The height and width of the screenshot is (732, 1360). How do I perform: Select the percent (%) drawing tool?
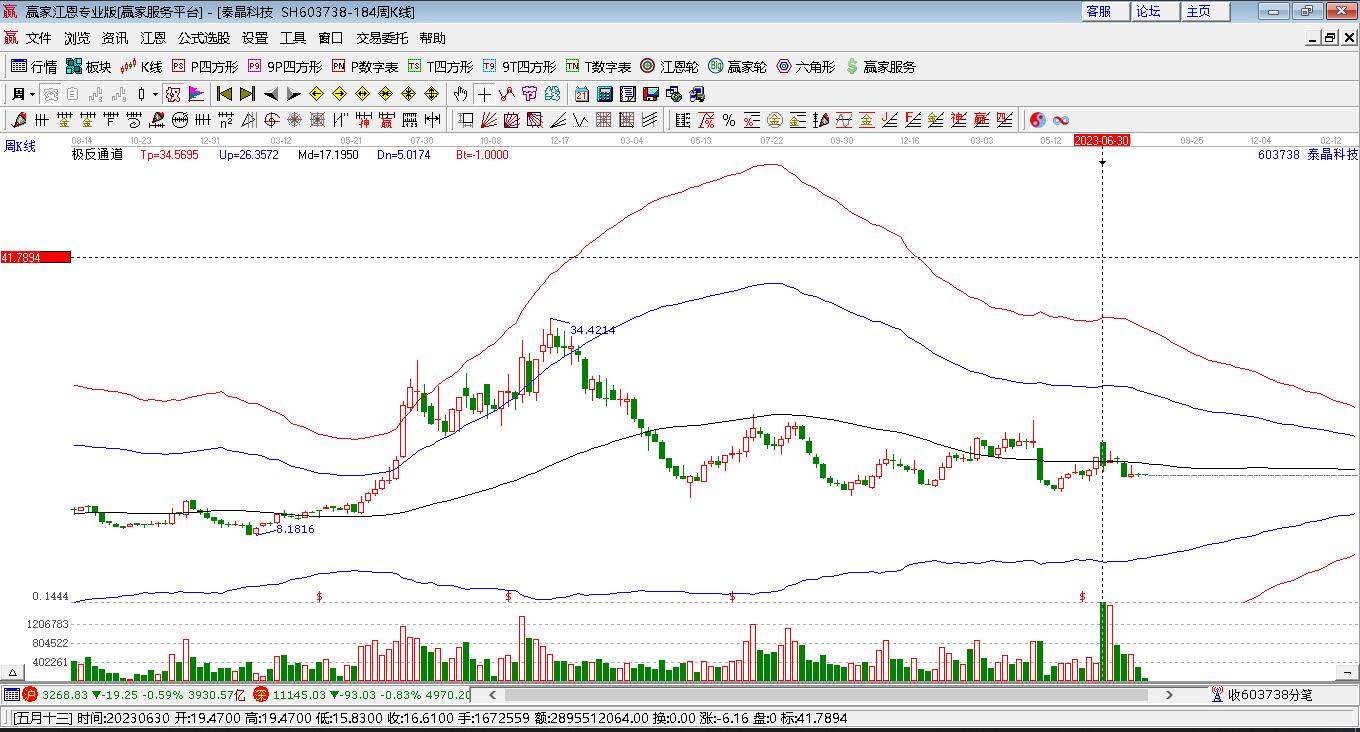click(729, 120)
